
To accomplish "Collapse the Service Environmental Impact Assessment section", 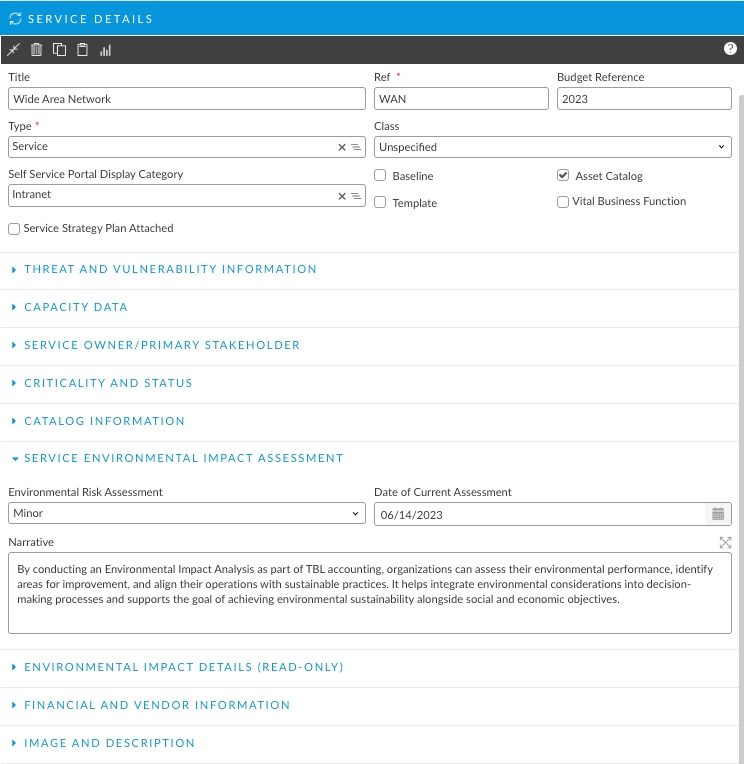I will [x=183, y=458].
